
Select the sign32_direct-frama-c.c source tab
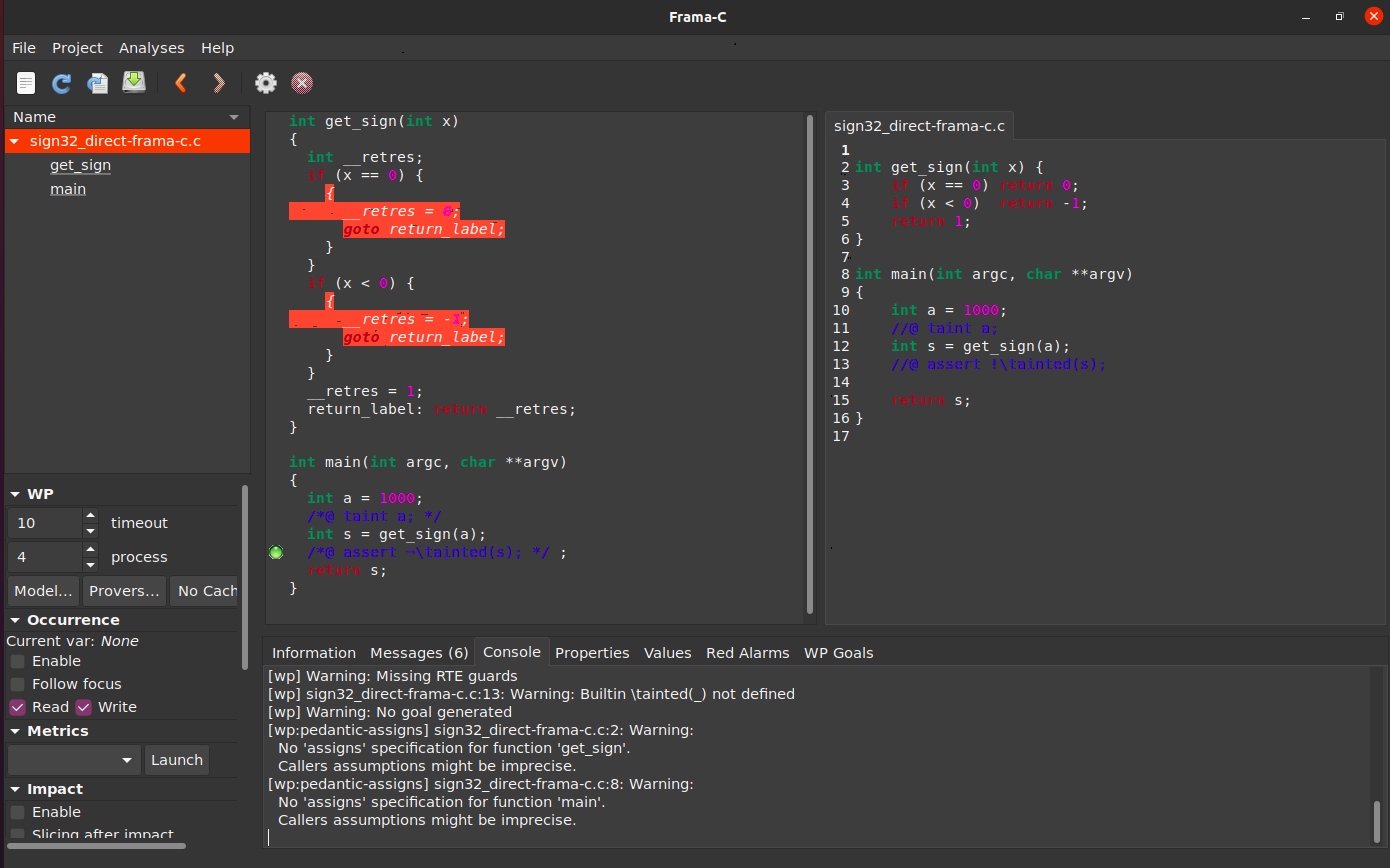click(919, 126)
